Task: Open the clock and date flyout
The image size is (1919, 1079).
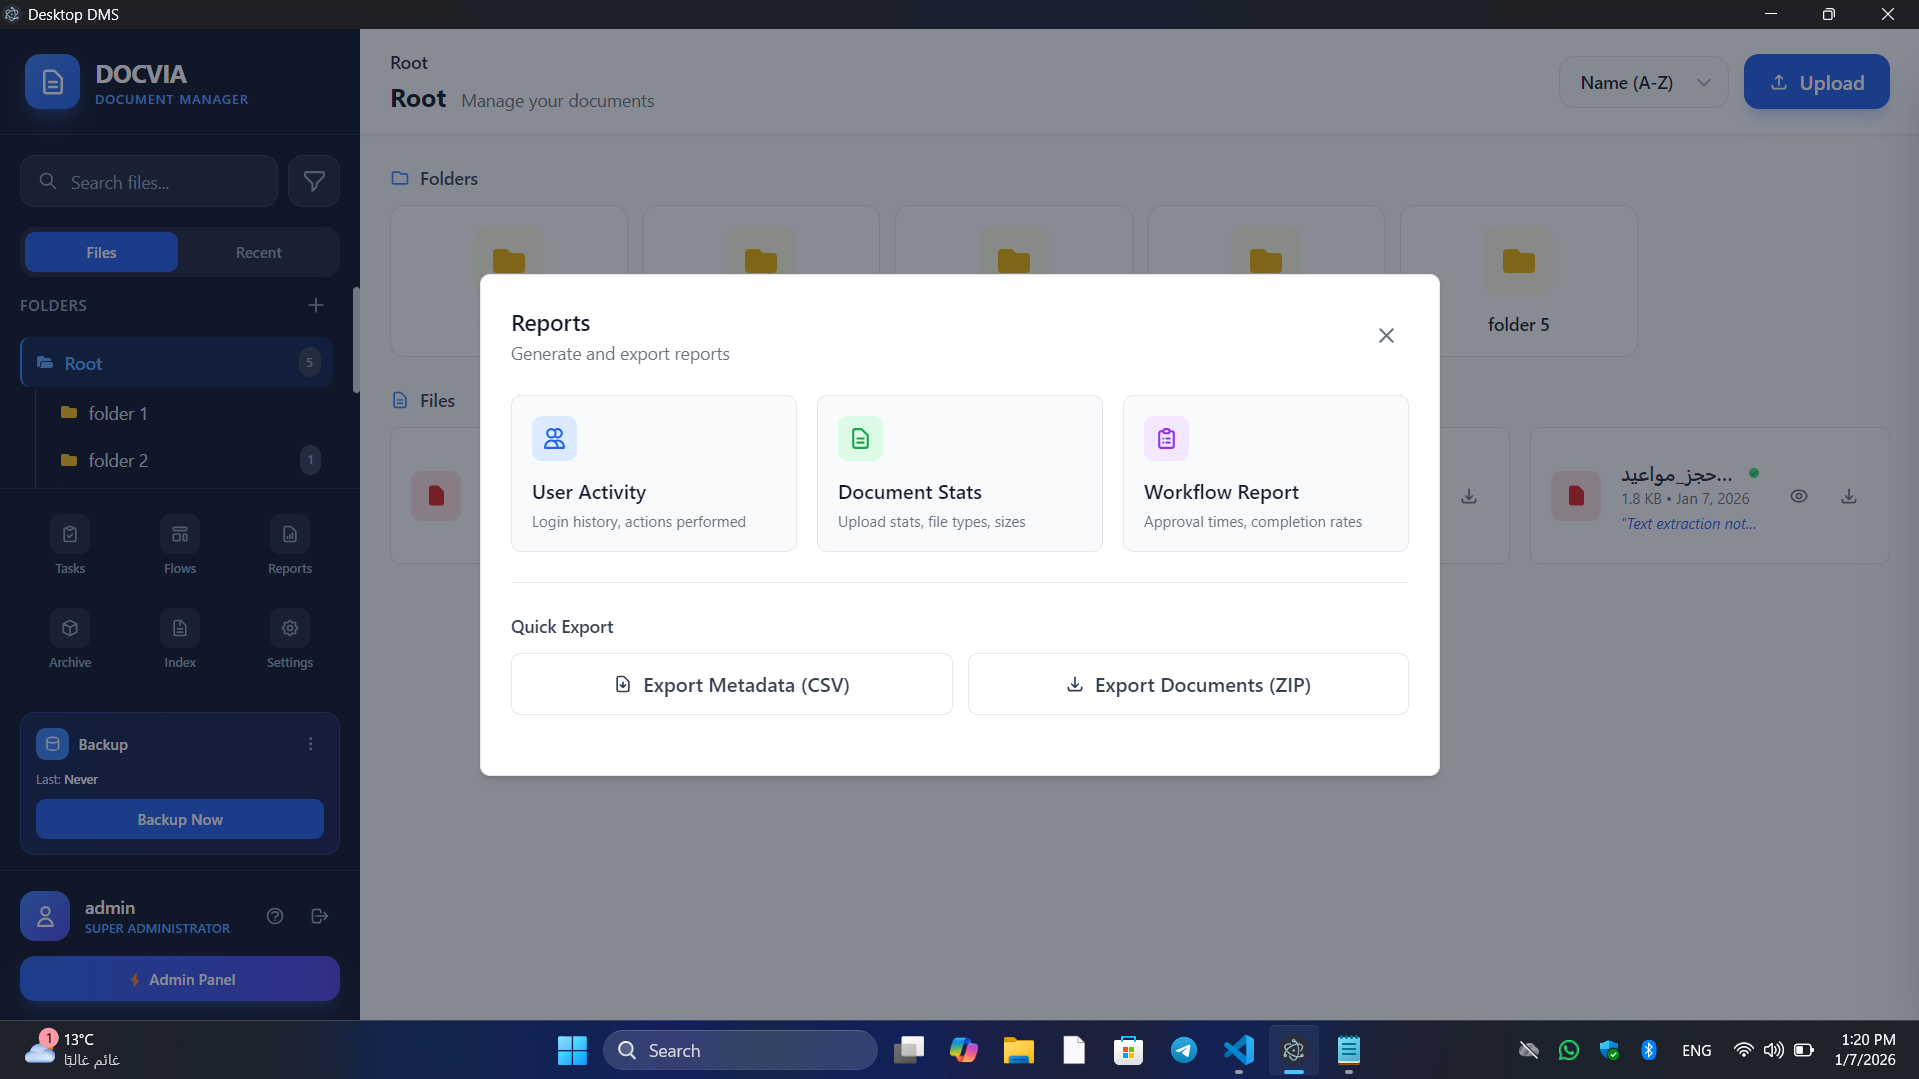Action: coord(1865,1049)
